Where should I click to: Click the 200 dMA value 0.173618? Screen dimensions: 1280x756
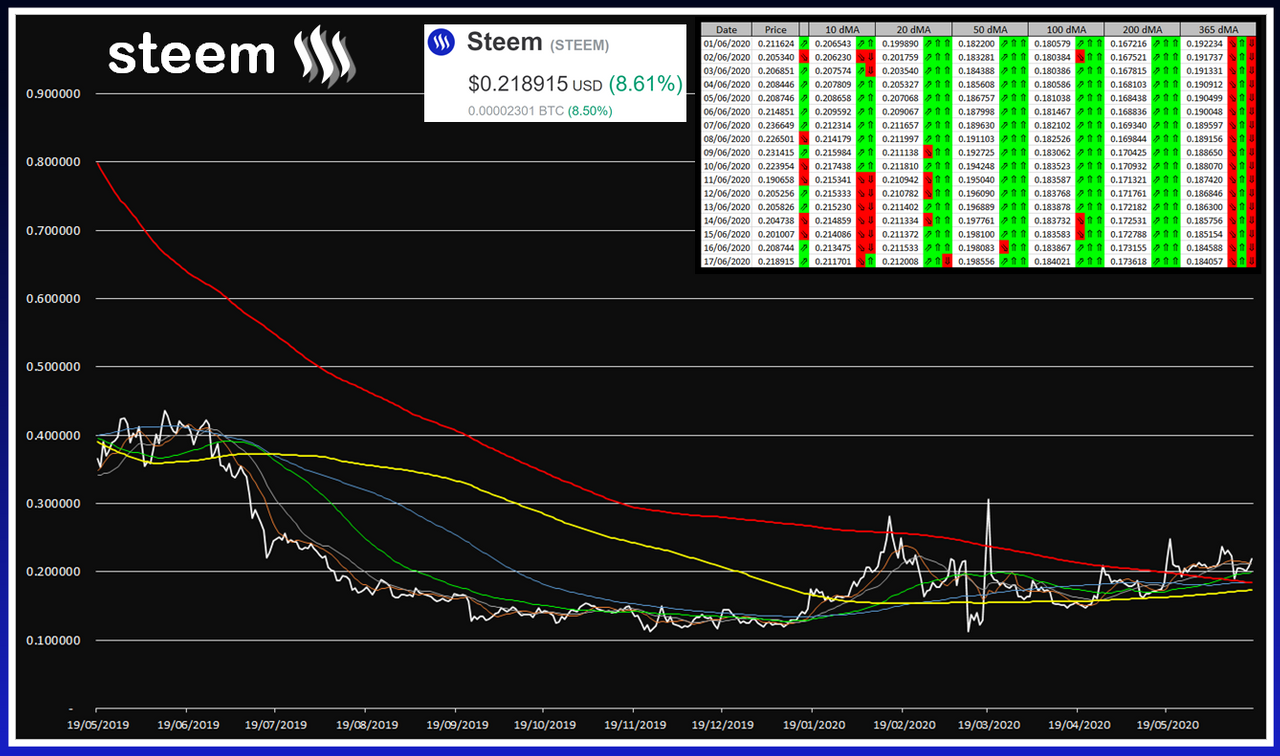click(x=1128, y=262)
